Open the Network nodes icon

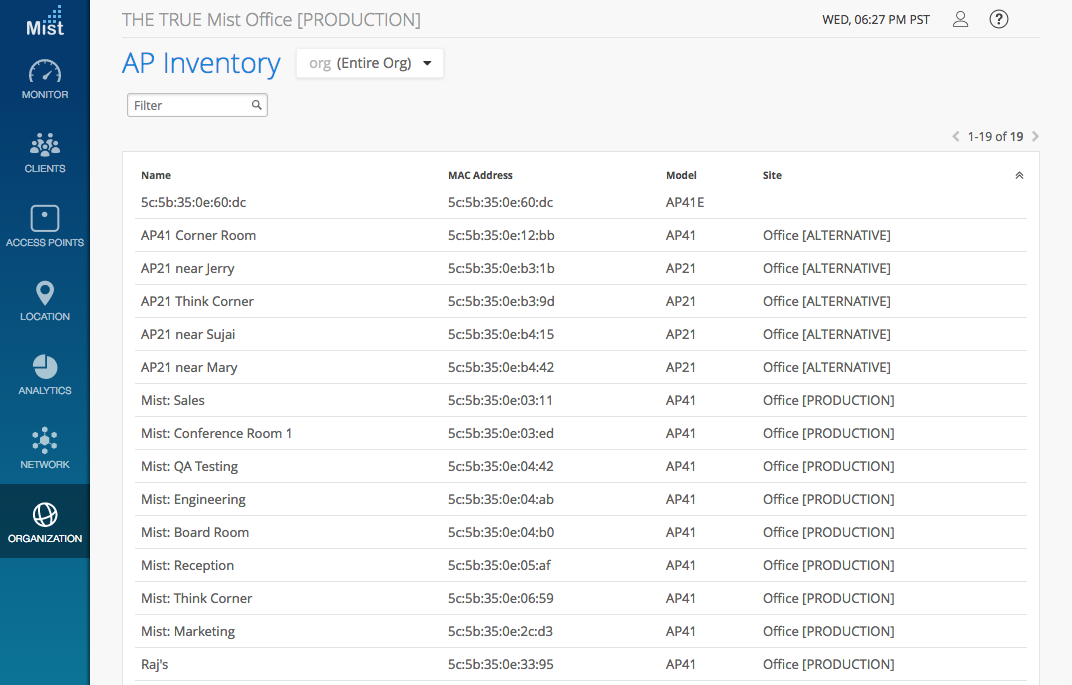pos(45,441)
